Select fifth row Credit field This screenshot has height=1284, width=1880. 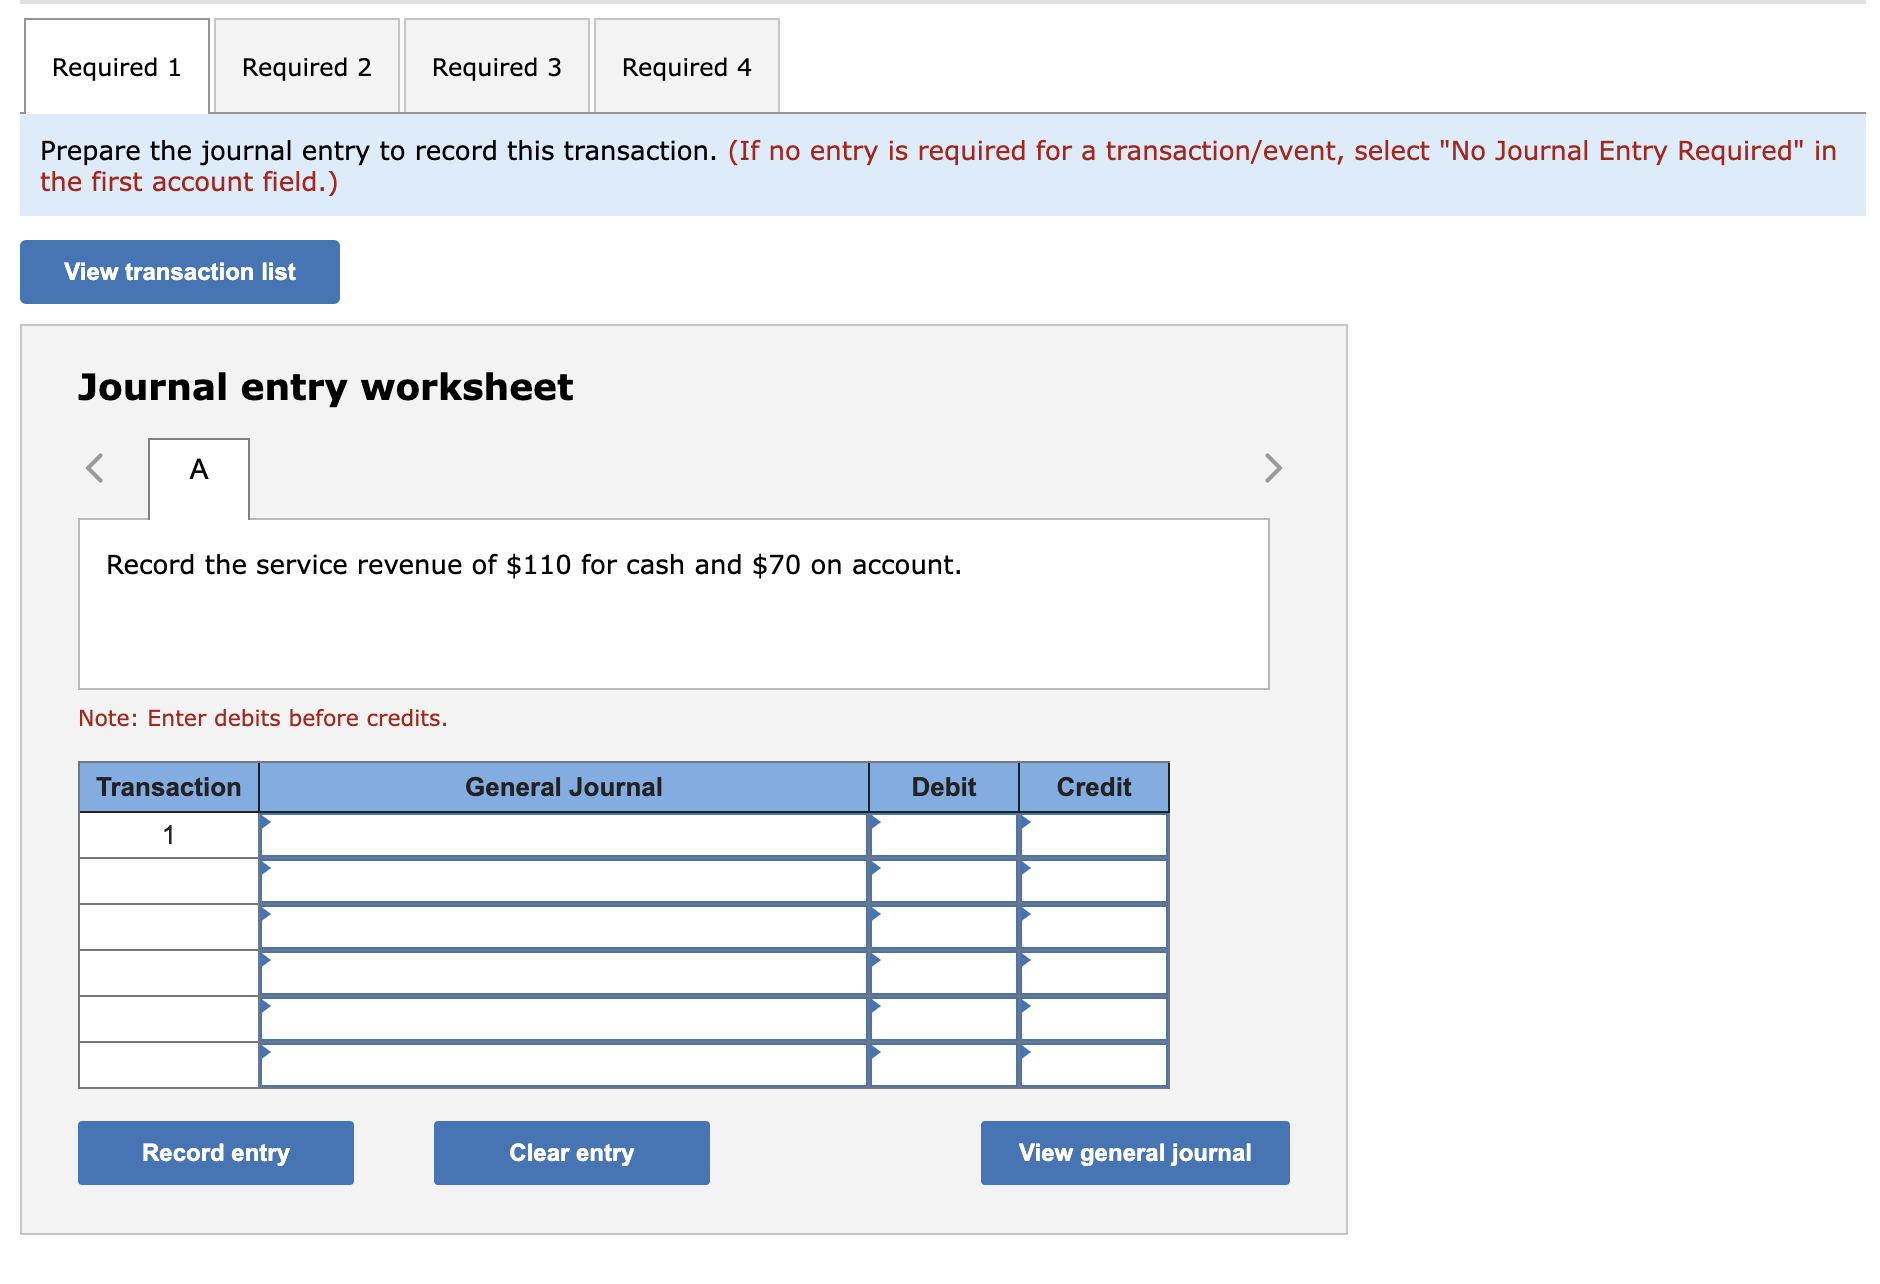coord(1094,1019)
